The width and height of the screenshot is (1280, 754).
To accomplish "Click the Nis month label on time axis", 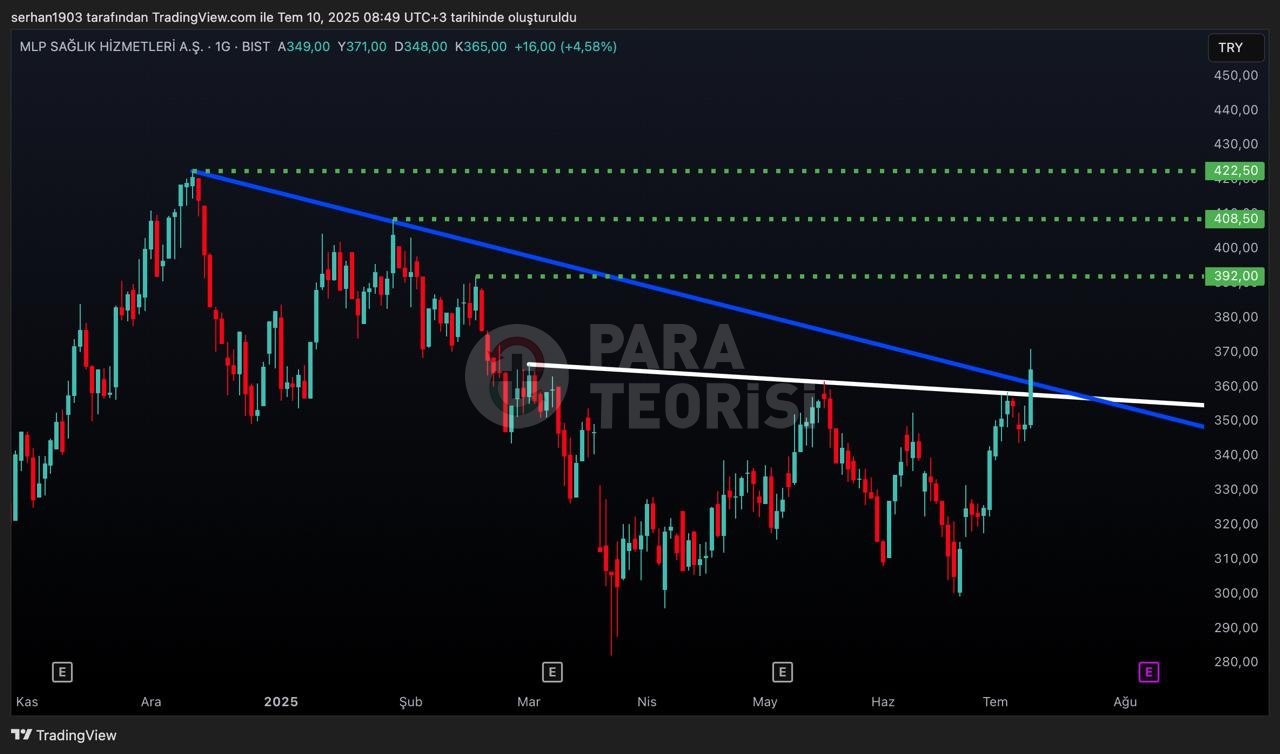I will point(647,702).
